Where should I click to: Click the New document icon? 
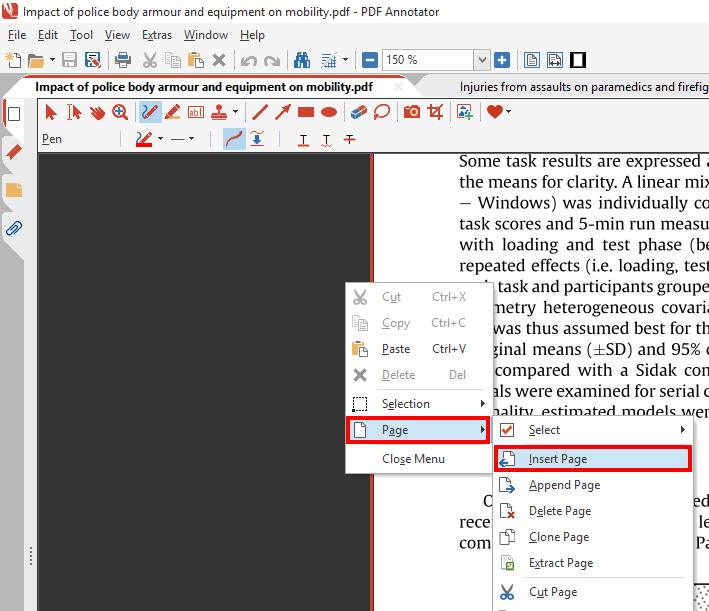point(13,60)
